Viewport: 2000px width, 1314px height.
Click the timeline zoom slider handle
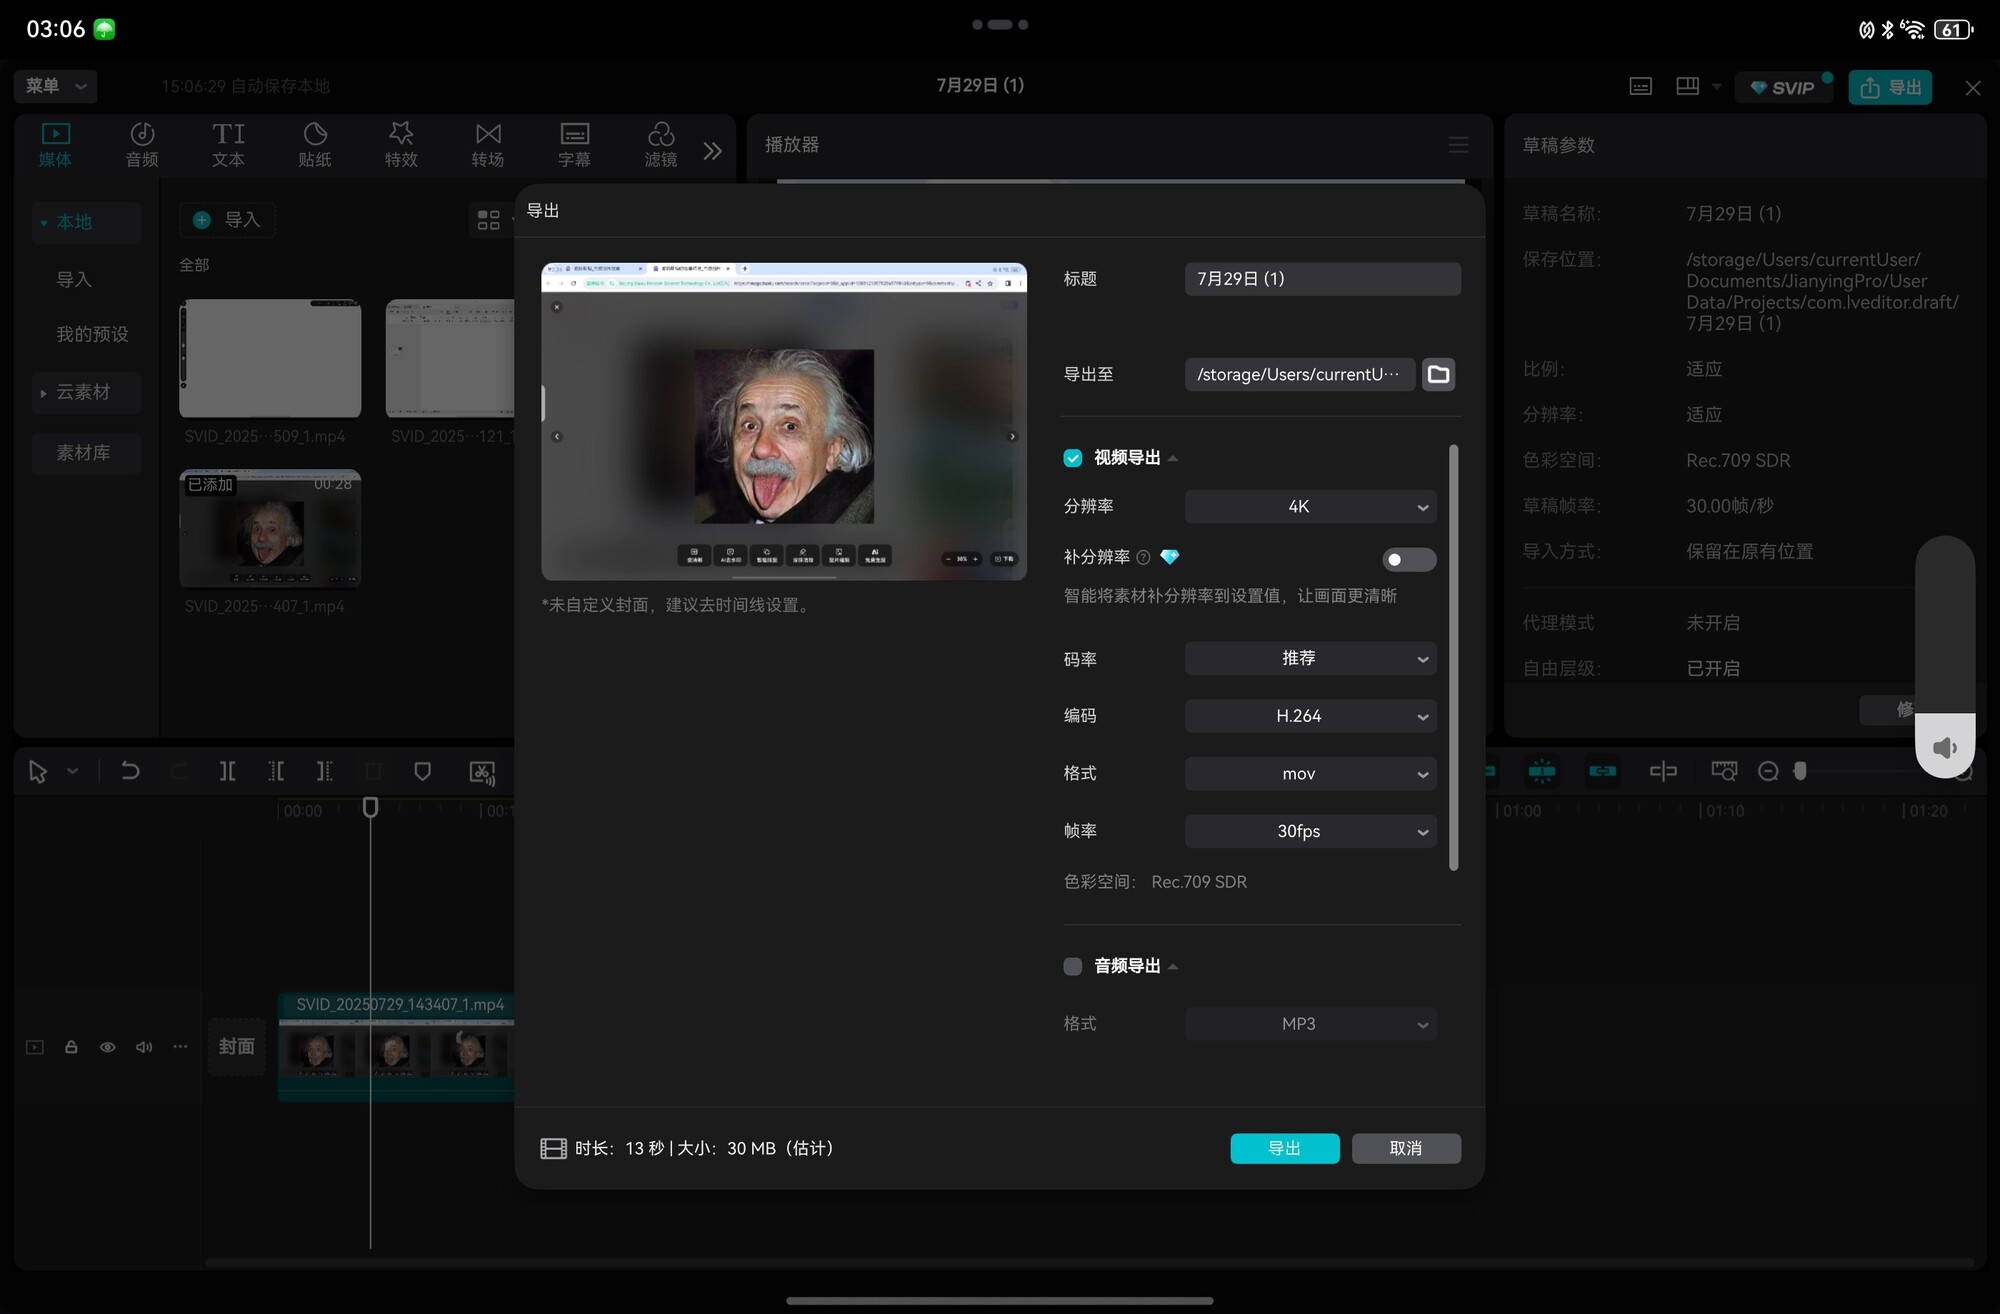tap(1800, 771)
